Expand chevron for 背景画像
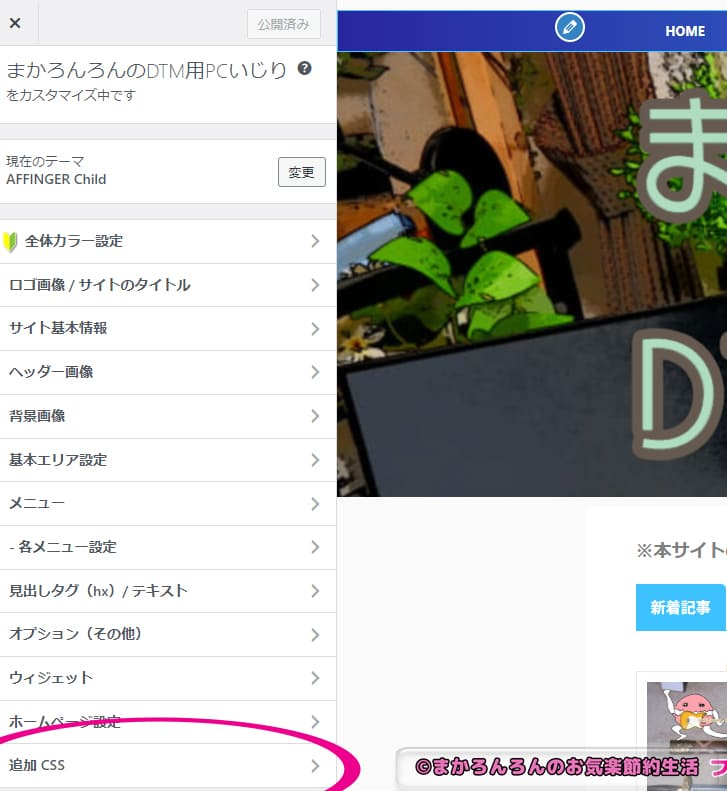 315,416
